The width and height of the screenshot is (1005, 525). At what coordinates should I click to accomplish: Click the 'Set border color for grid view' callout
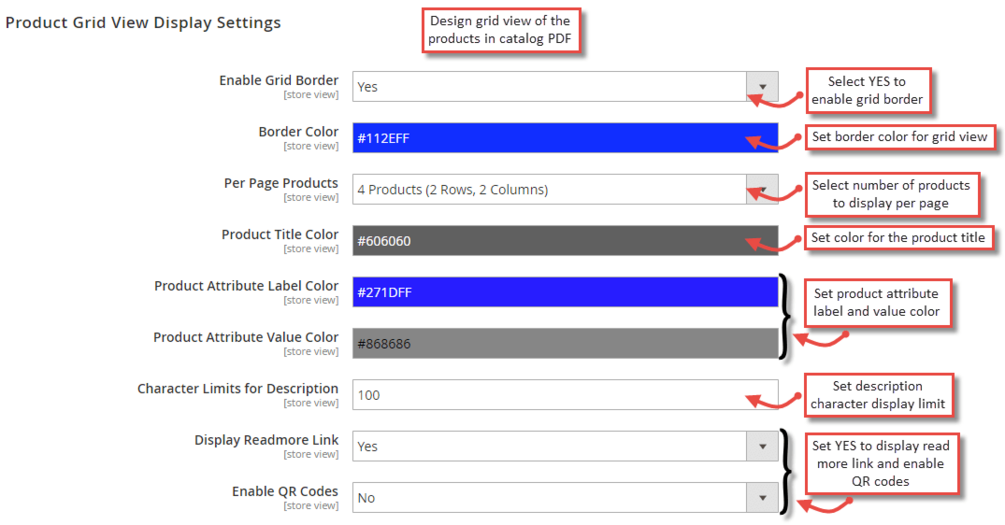pyautogui.click(x=900, y=137)
